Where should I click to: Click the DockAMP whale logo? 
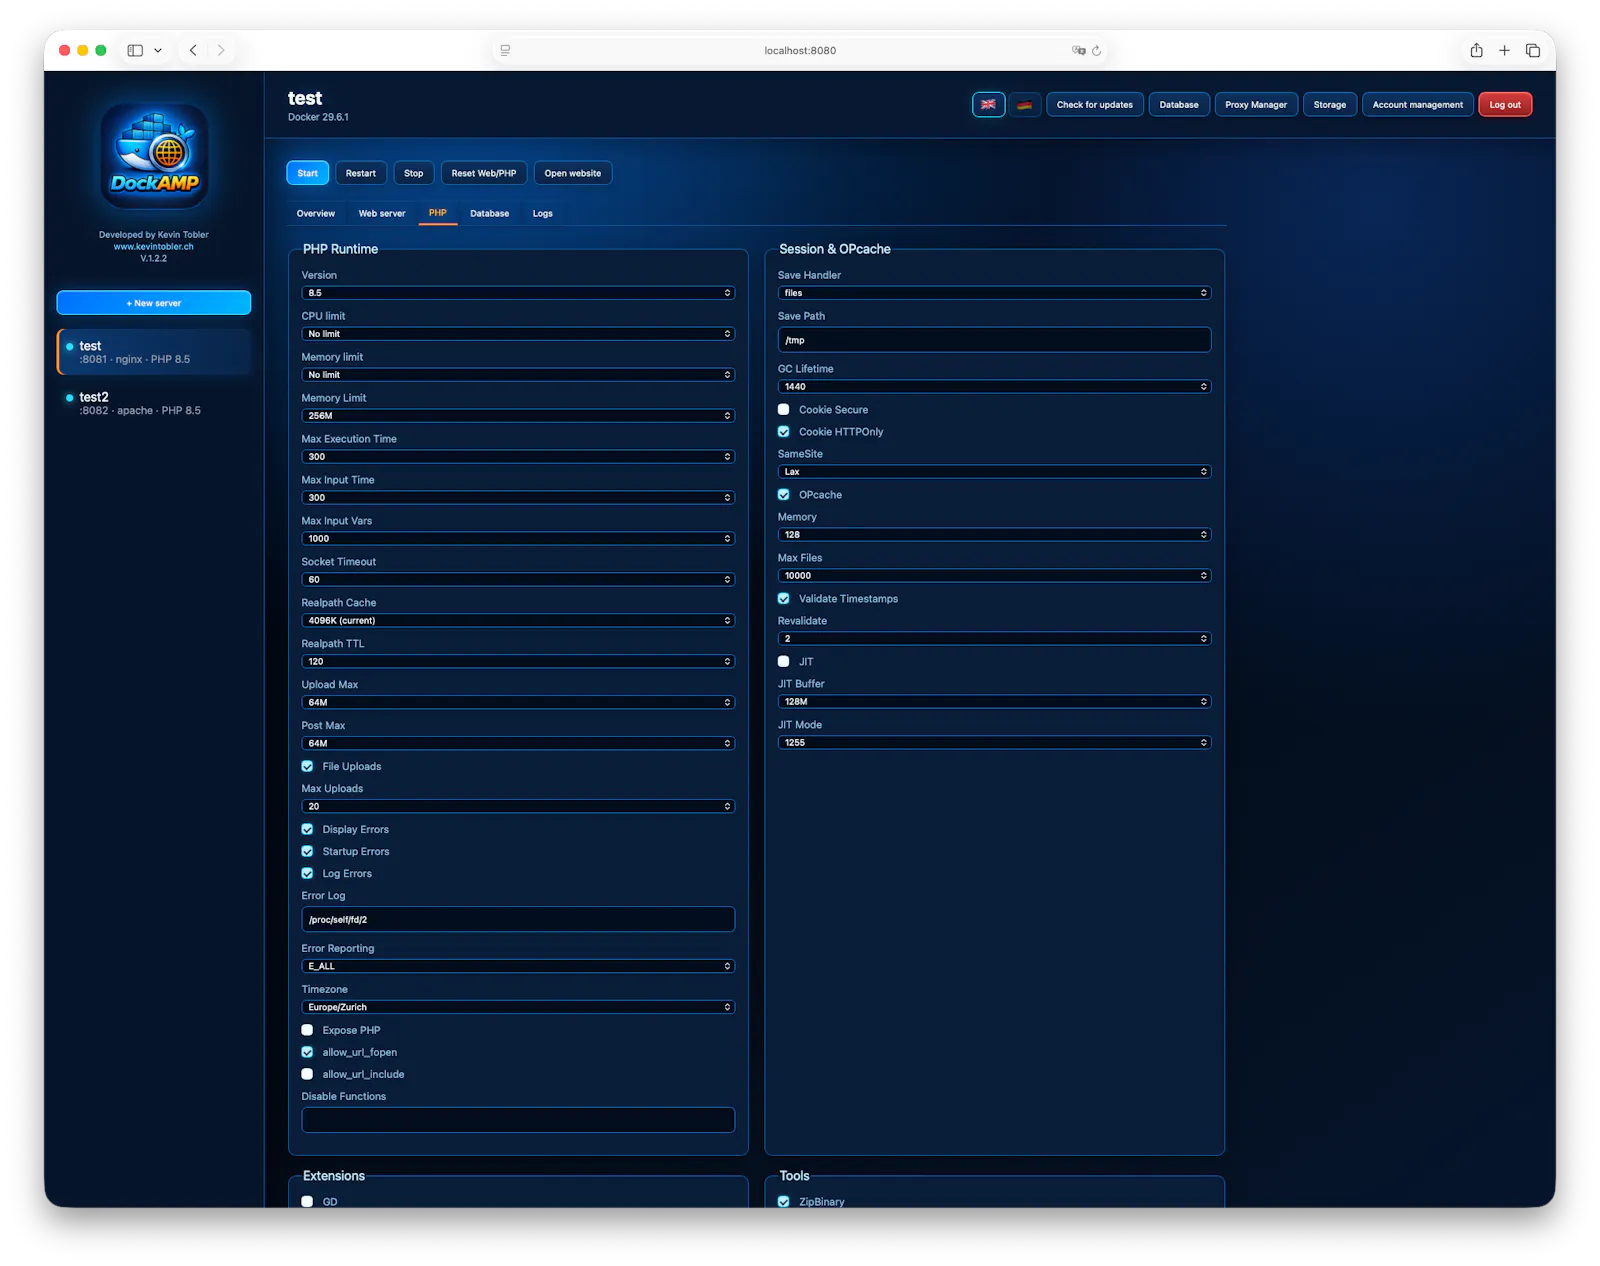tap(154, 155)
